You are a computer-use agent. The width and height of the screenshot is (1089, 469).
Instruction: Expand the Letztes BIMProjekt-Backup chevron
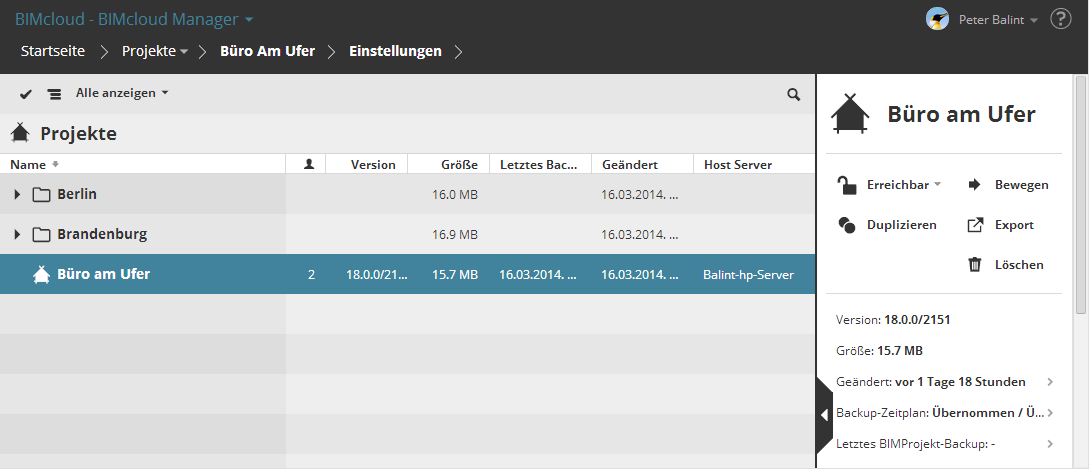coord(1050,443)
